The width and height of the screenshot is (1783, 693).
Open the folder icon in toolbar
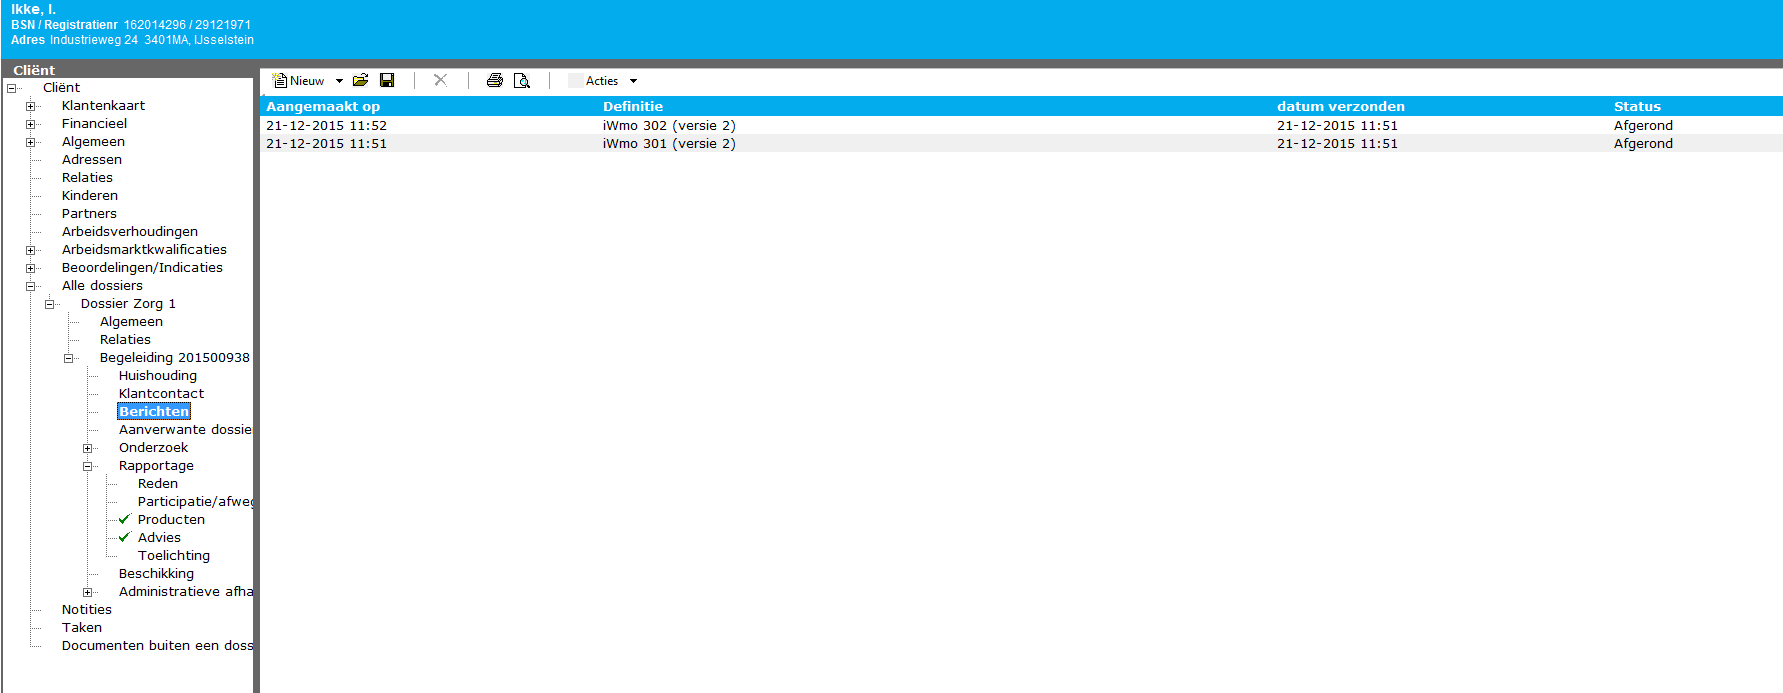(360, 81)
